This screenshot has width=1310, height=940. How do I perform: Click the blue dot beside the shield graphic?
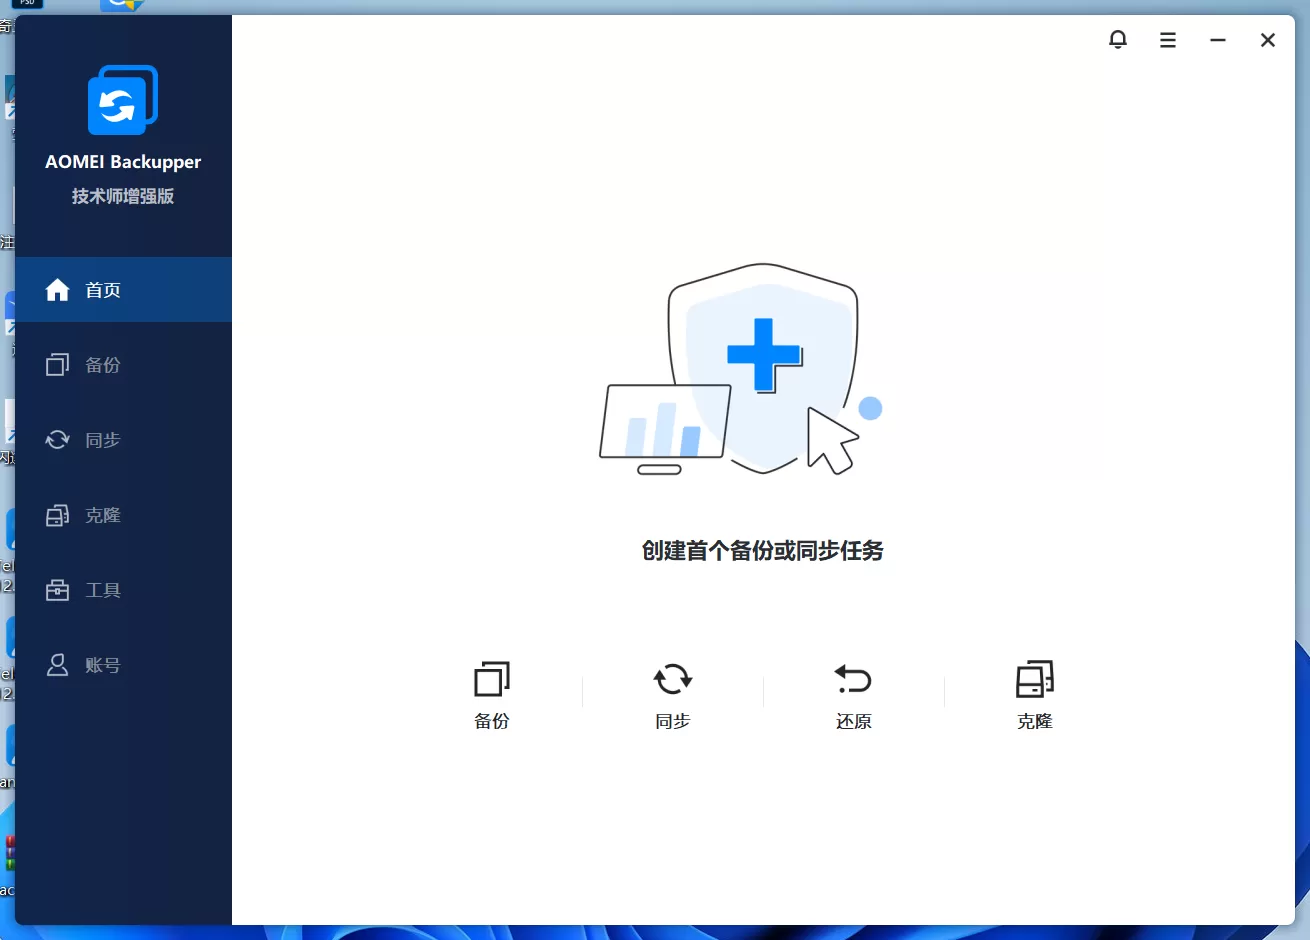point(871,407)
